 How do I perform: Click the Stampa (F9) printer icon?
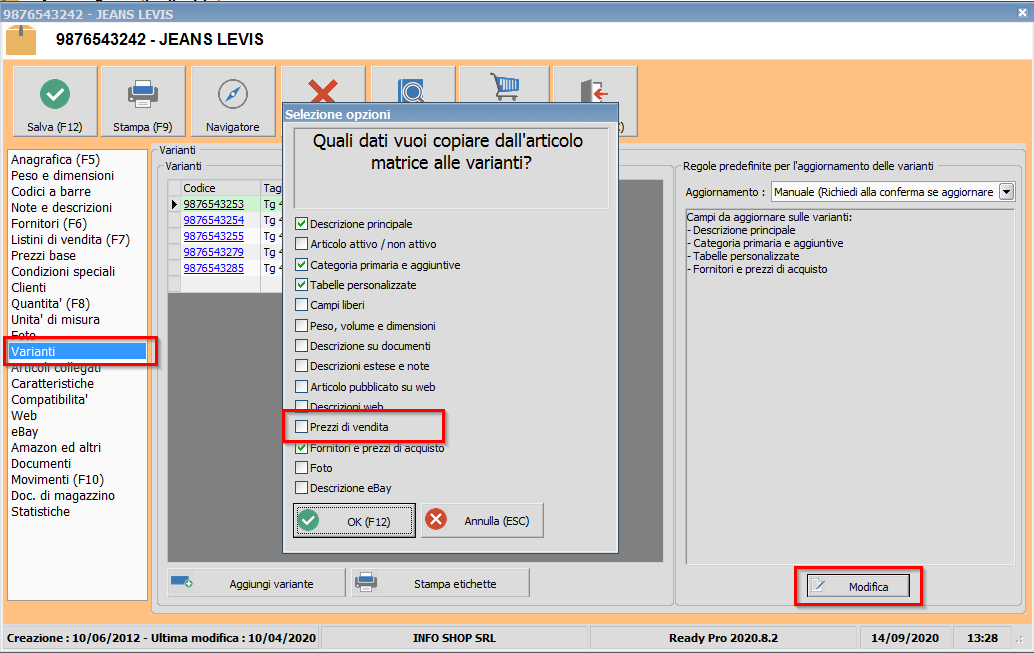142,94
